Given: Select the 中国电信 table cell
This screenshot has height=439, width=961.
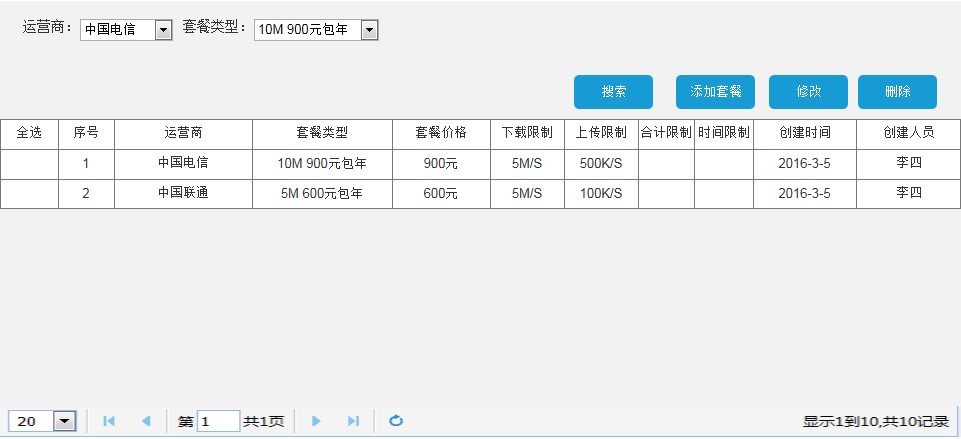Looking at the screenshot, I should tap(183, 164).
